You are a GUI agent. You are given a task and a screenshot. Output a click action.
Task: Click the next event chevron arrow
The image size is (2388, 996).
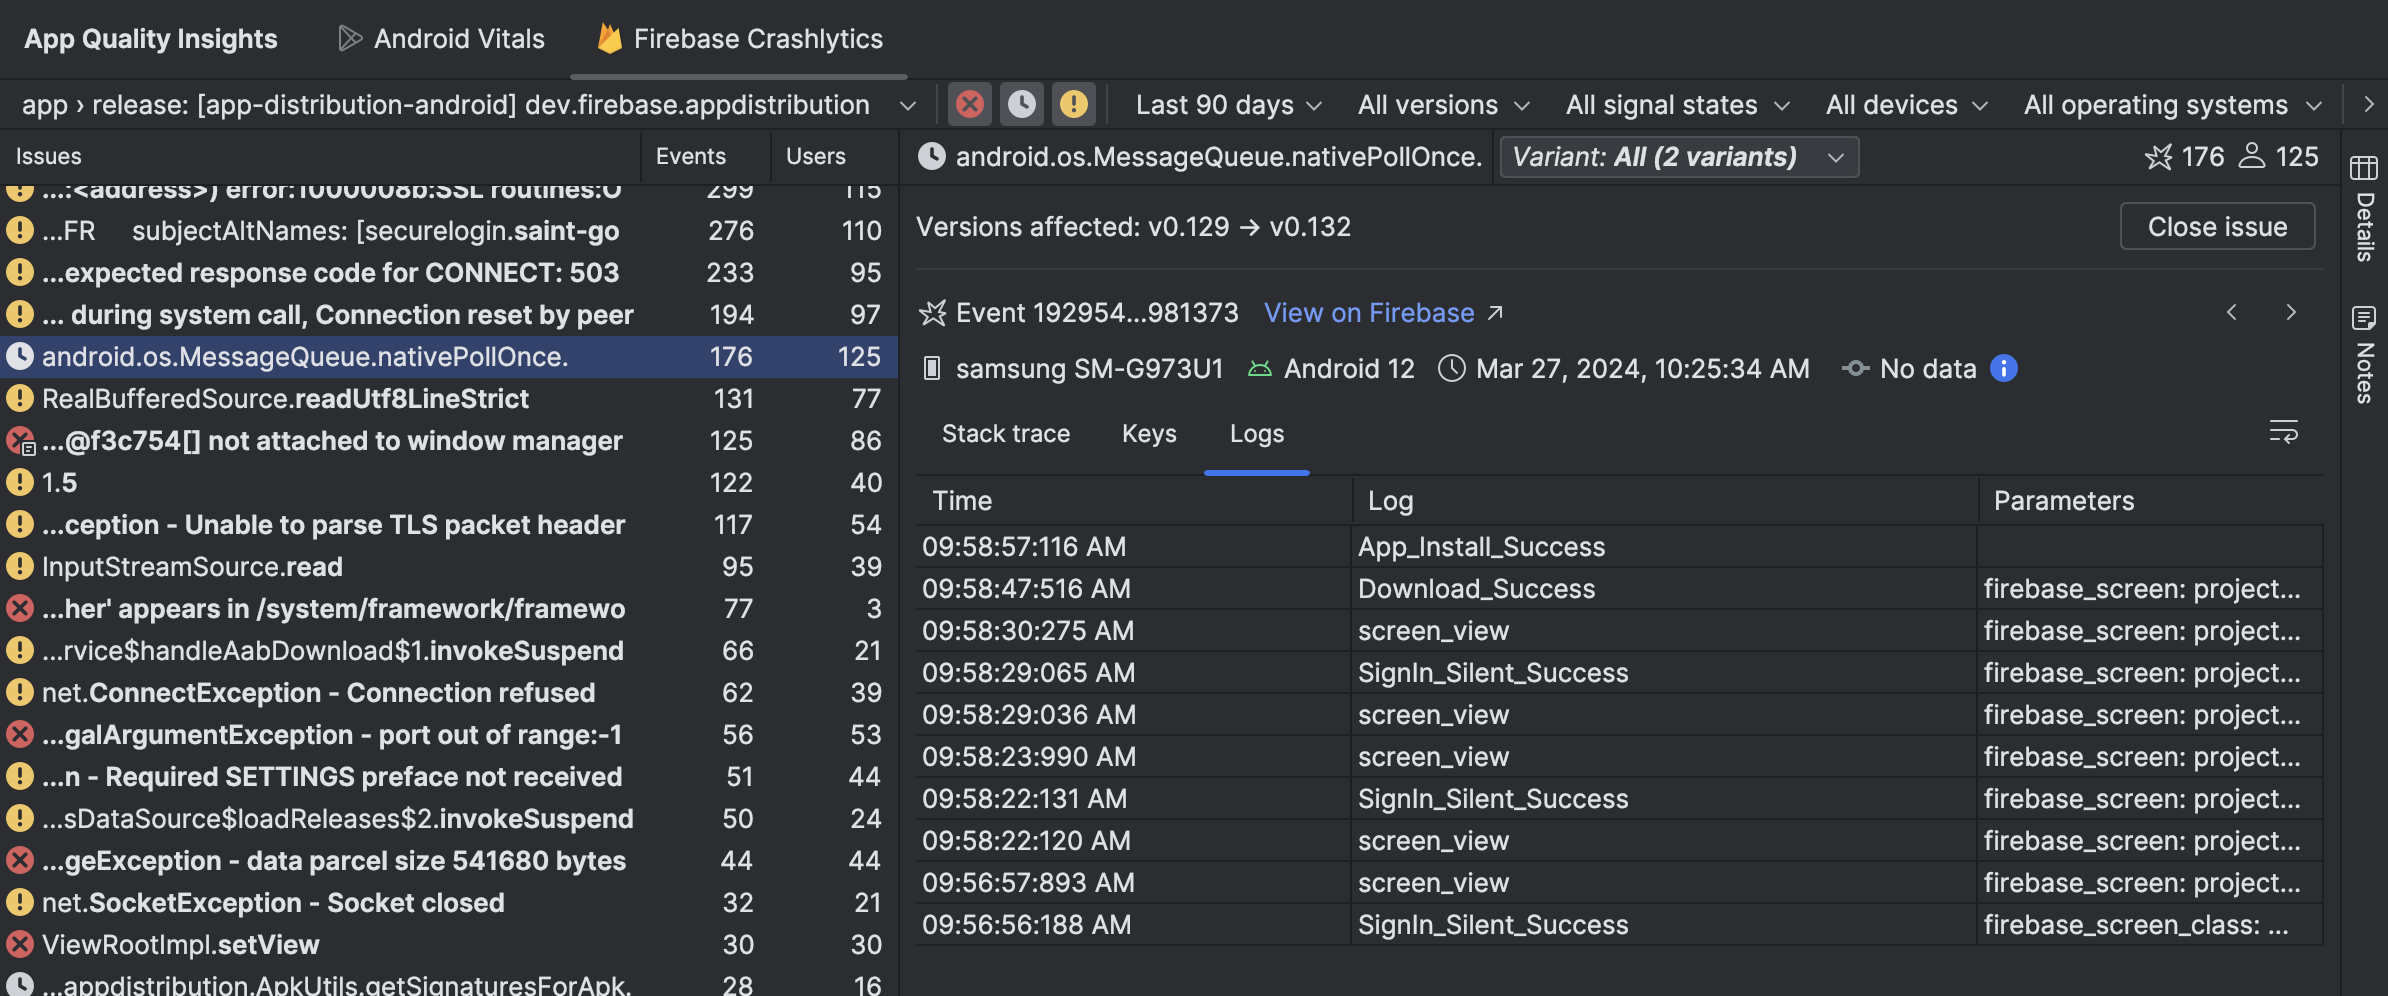[x=2291, y=312]
